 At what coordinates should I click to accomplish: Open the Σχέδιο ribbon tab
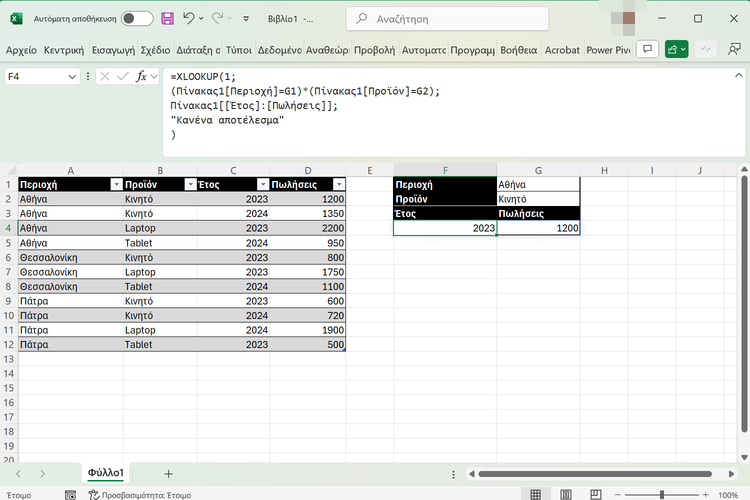click(x=155, y=50)
